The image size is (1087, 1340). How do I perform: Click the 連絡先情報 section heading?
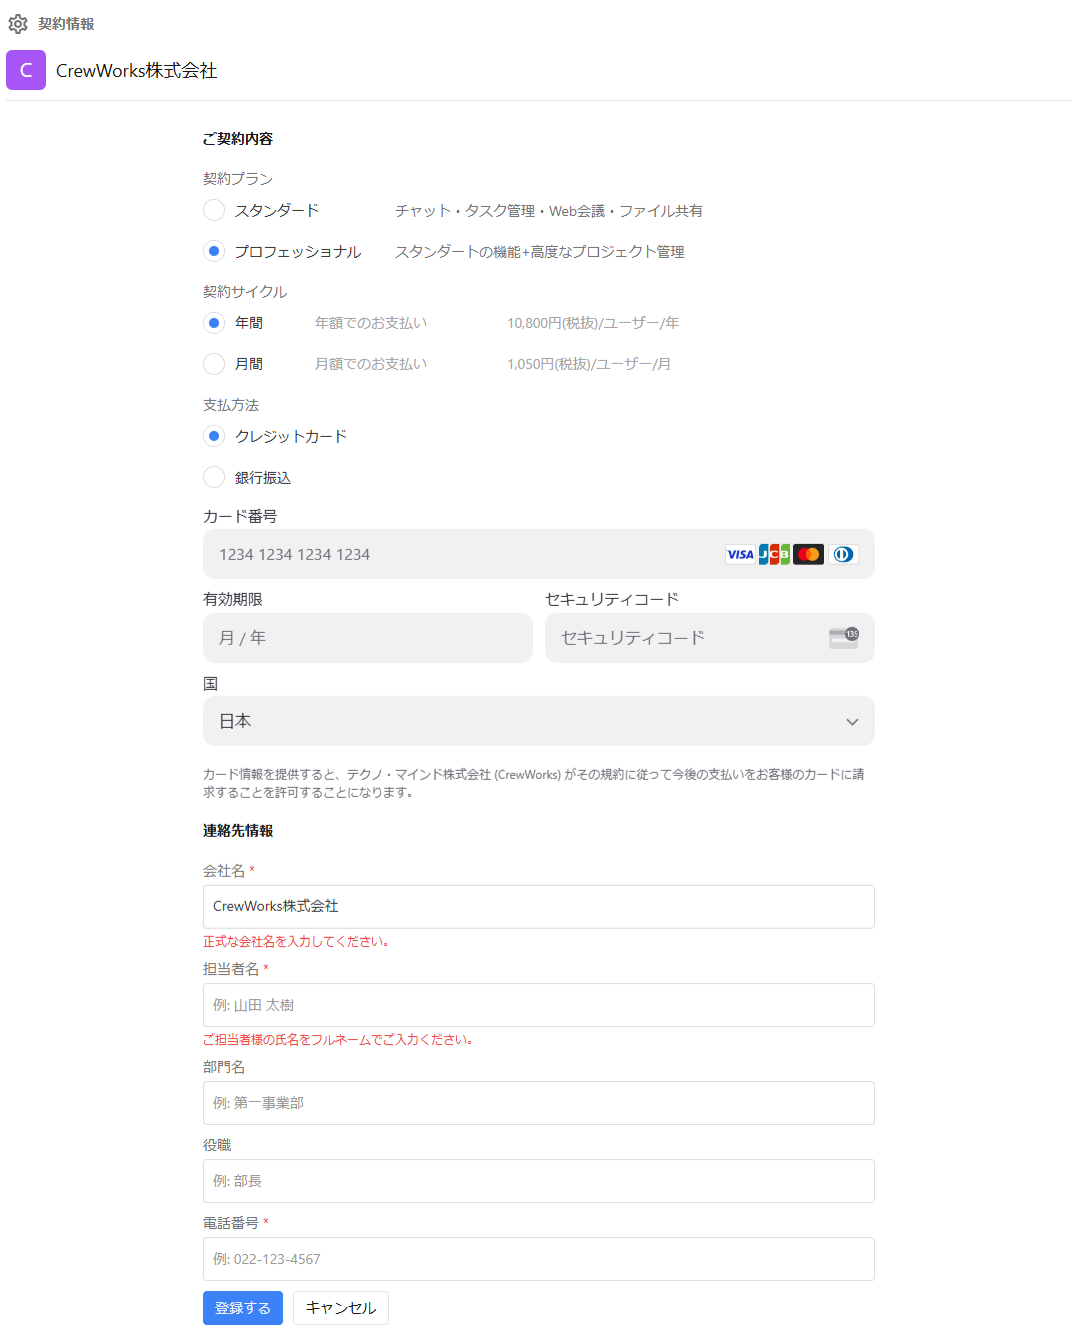(238, 831)
